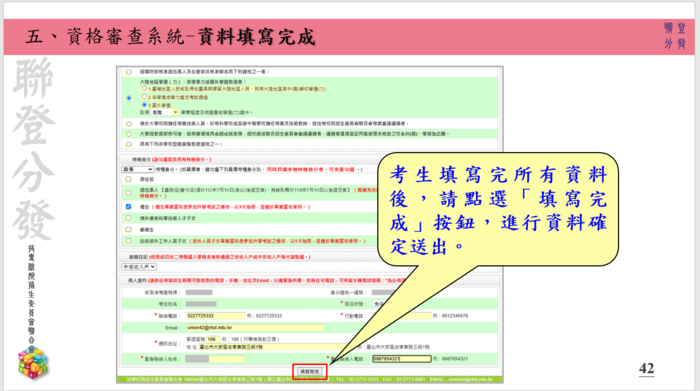Click the 行動電話 input field

pyautogui.click(x=402, y=316)
